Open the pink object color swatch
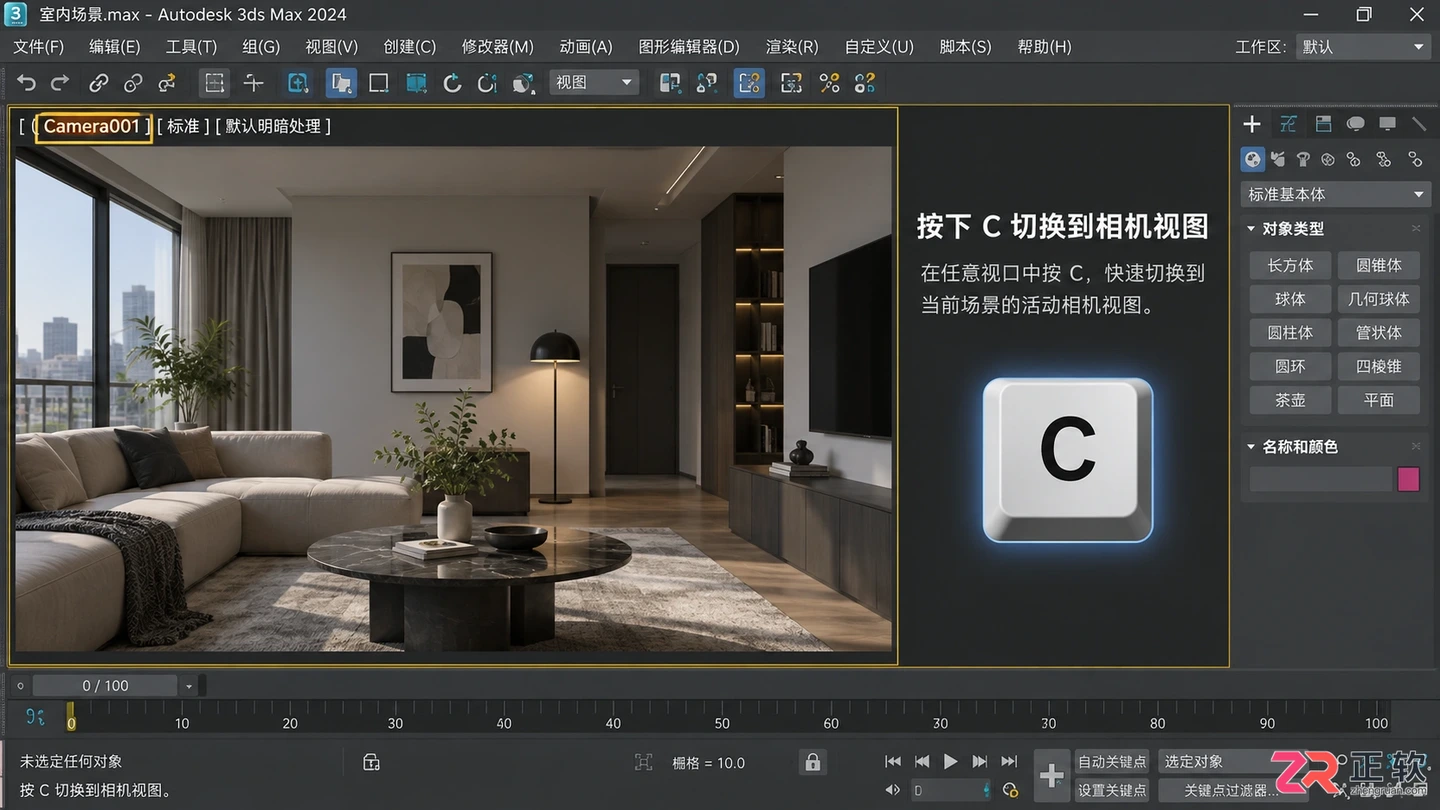Image resolution: width=1440 pixels, height=810 pixels. 1408,479
